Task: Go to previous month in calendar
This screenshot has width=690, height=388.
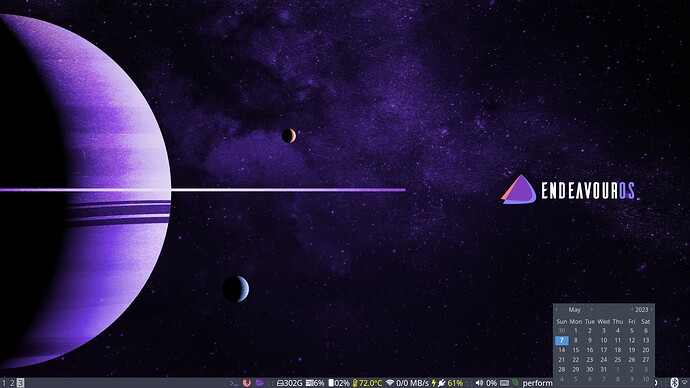Action: (x=557, y=310)
